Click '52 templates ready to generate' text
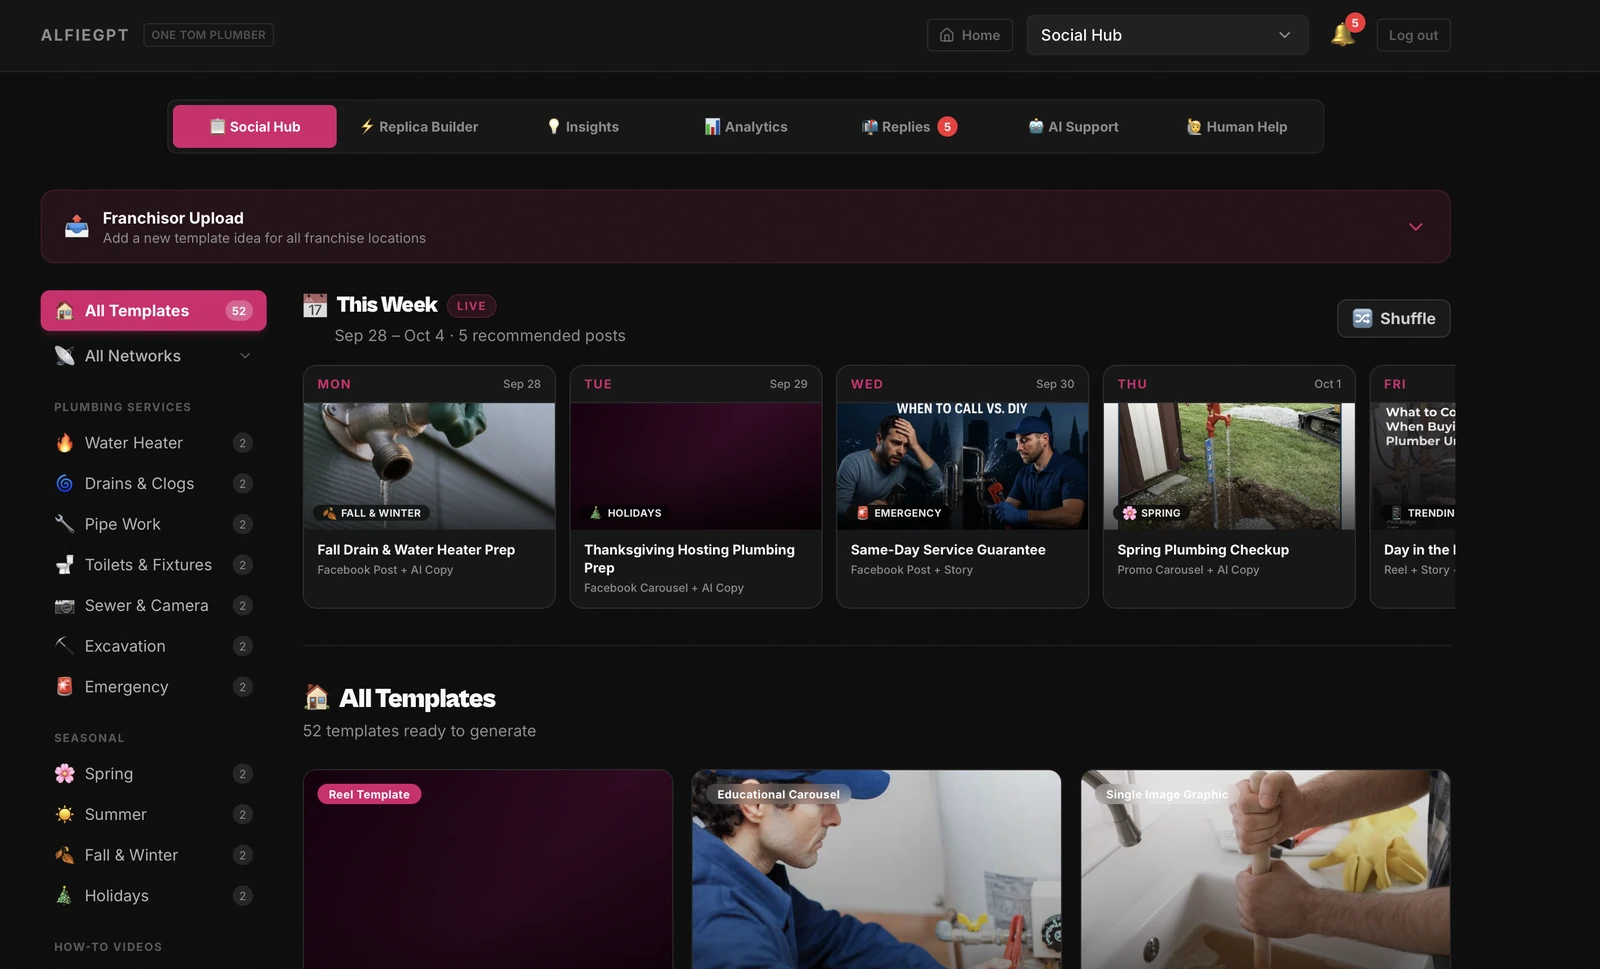1600x969 pixels. pos(419,731)
